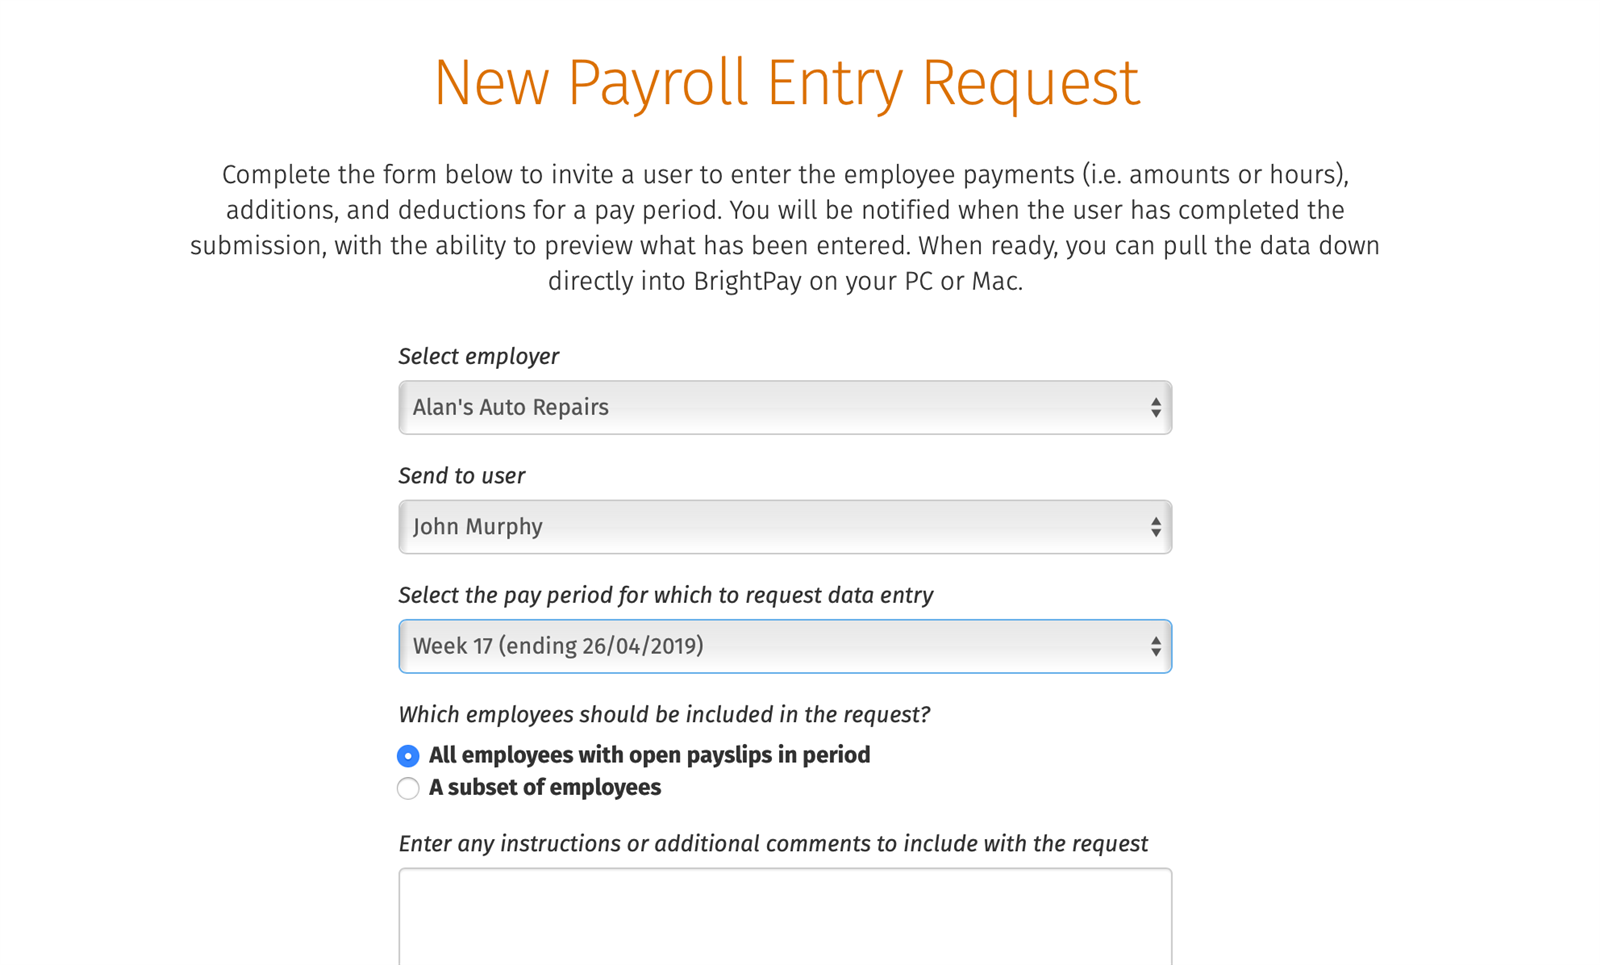This screenshot has width=1600, height=965.
Task: Click the 'A subset of employees' label text
Action: pyautogui.click(x=545, y=787)
